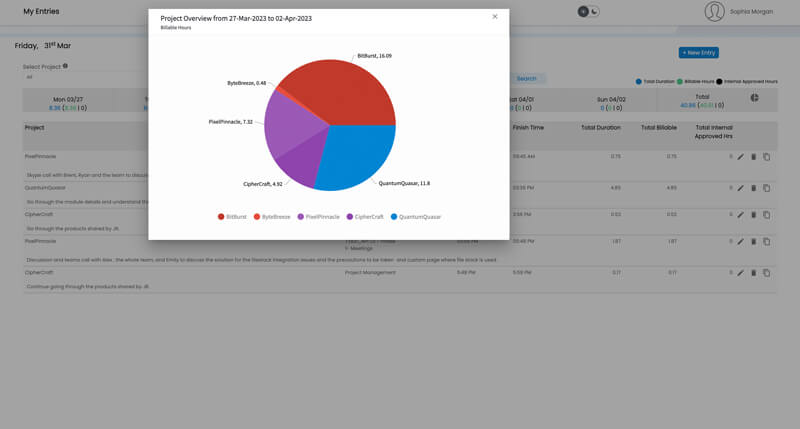Close the Project Overview chart popup
Screen dimensions: 800x429
click(x=494, y=17)
